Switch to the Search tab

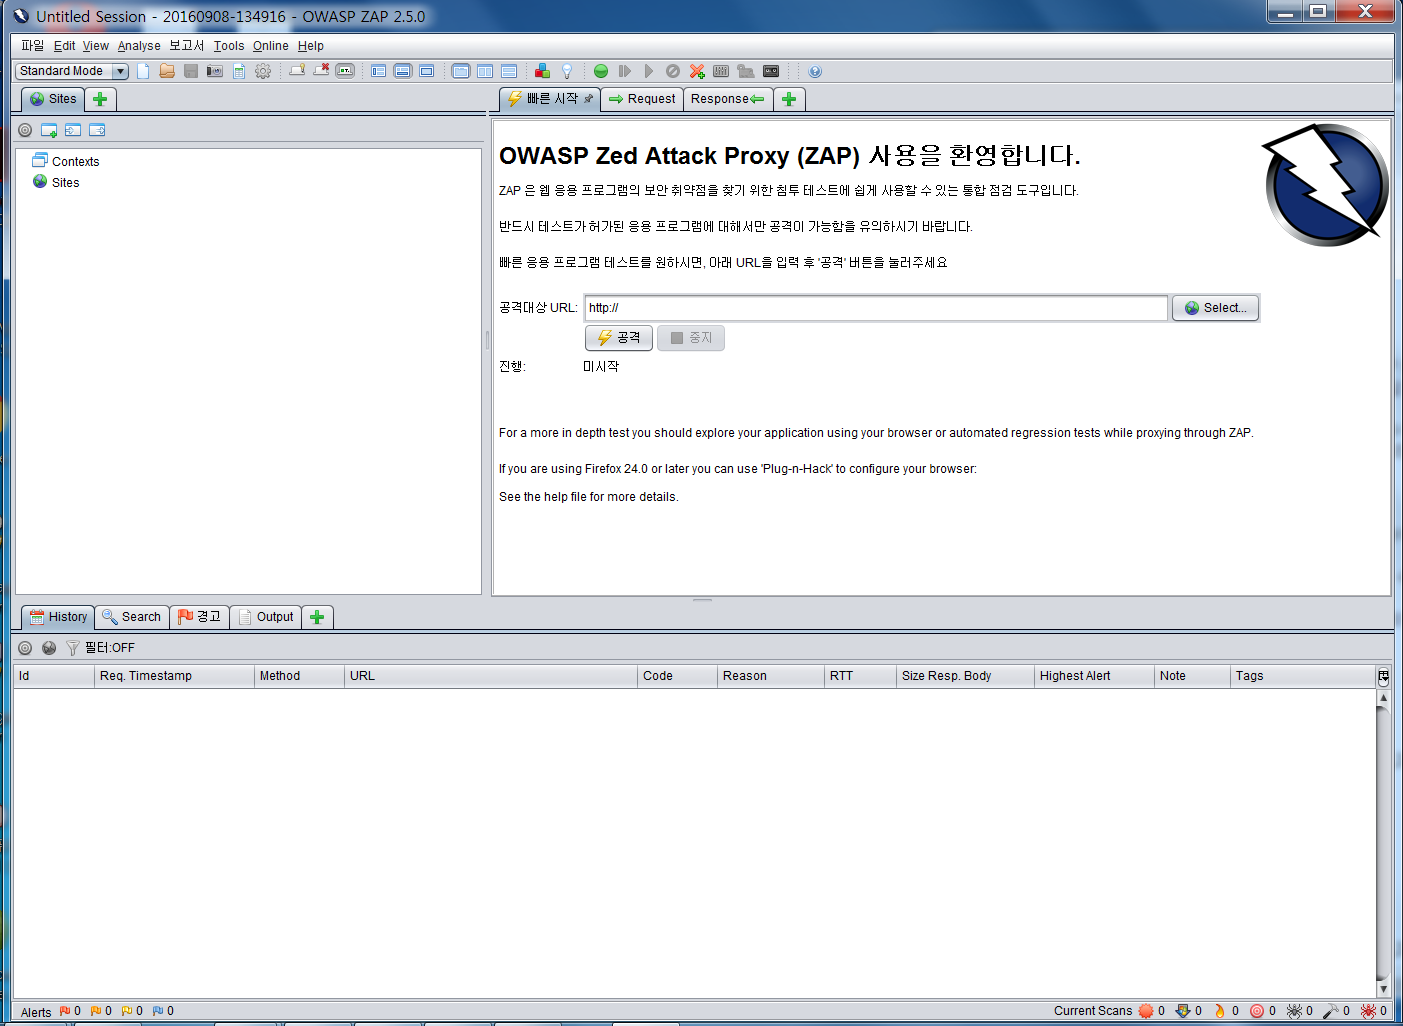(132, 617)
